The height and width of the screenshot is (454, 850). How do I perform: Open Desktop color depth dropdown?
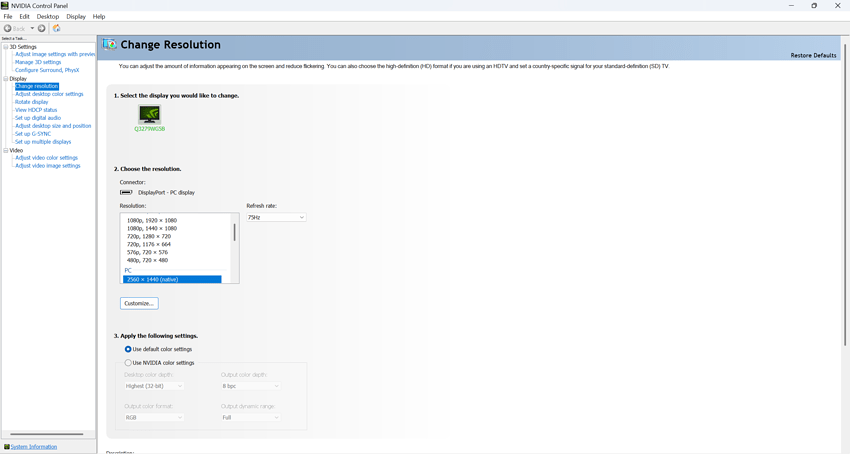[x=154, y=386]
